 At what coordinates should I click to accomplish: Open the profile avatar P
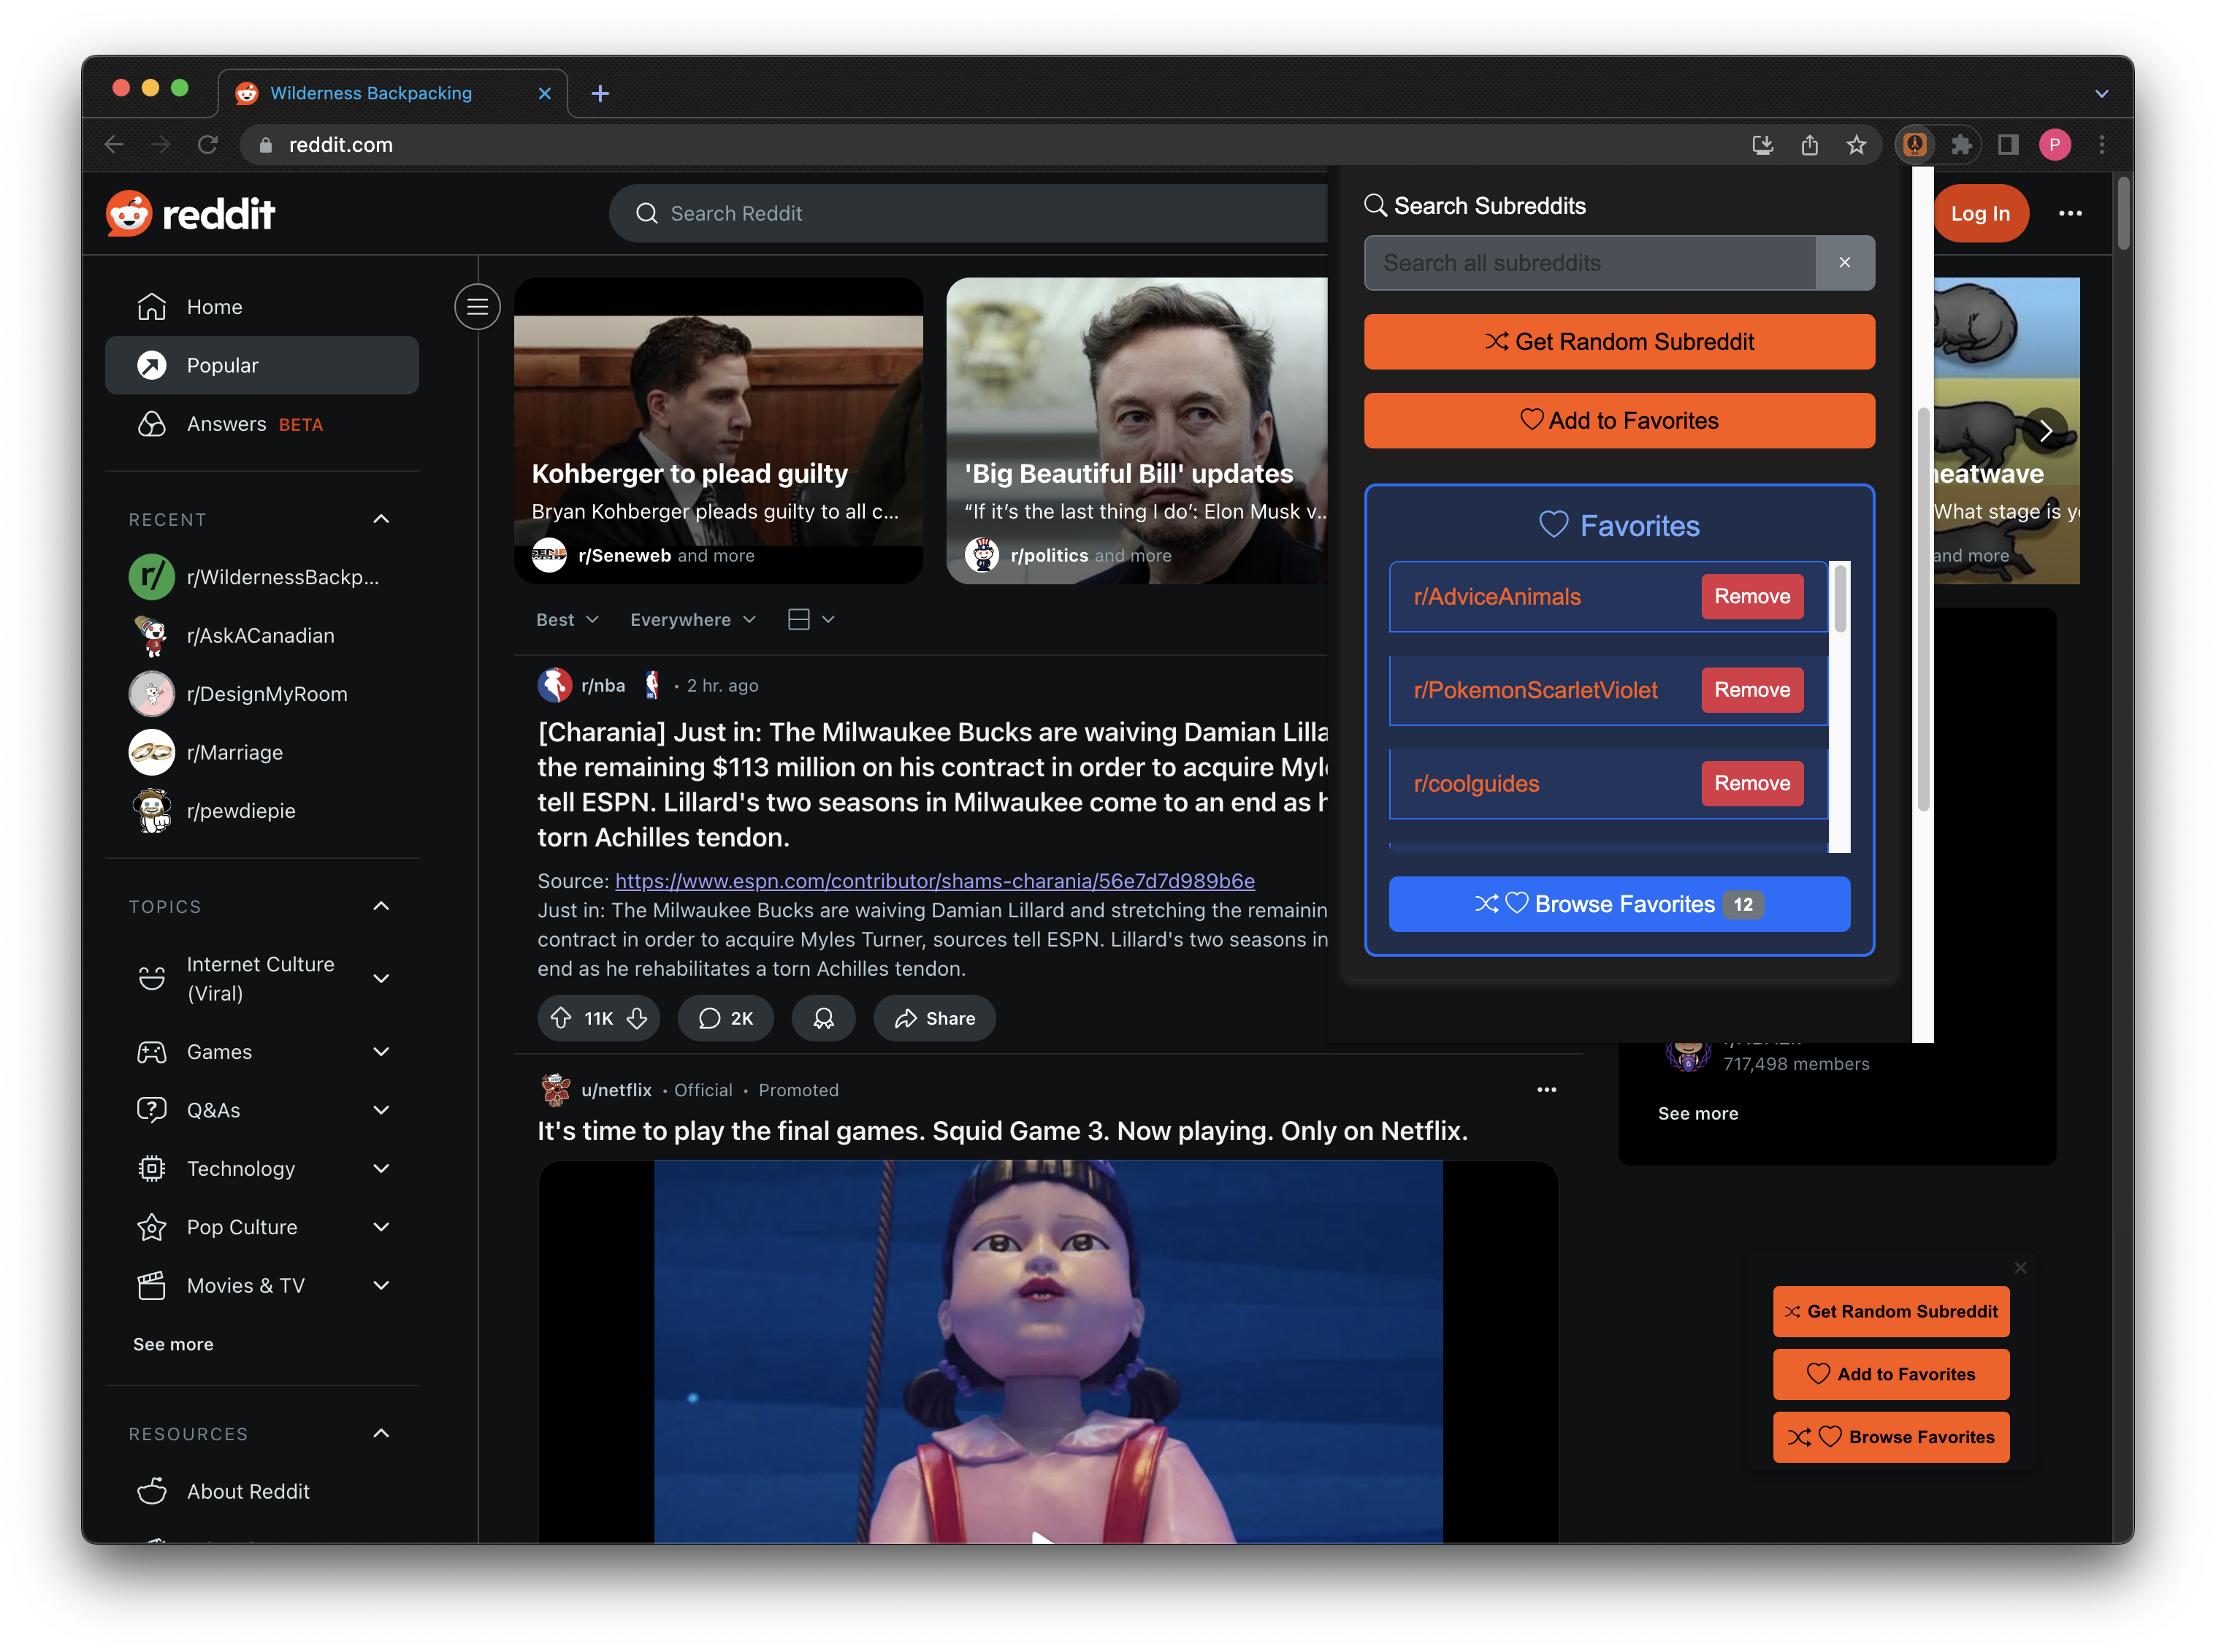(2054, 145)
